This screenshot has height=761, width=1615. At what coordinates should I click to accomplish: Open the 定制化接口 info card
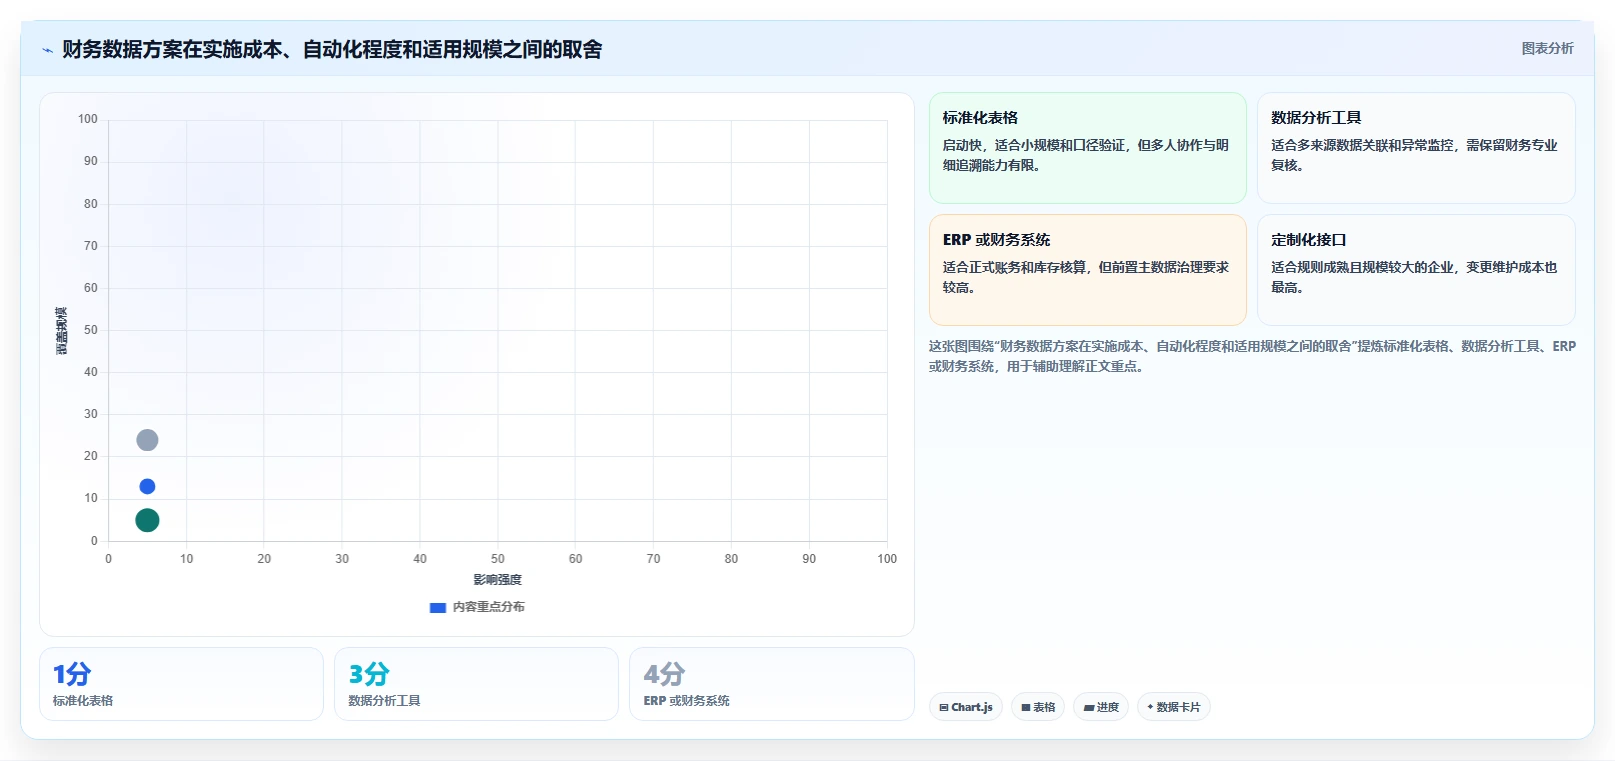(x=1416, y=270)
